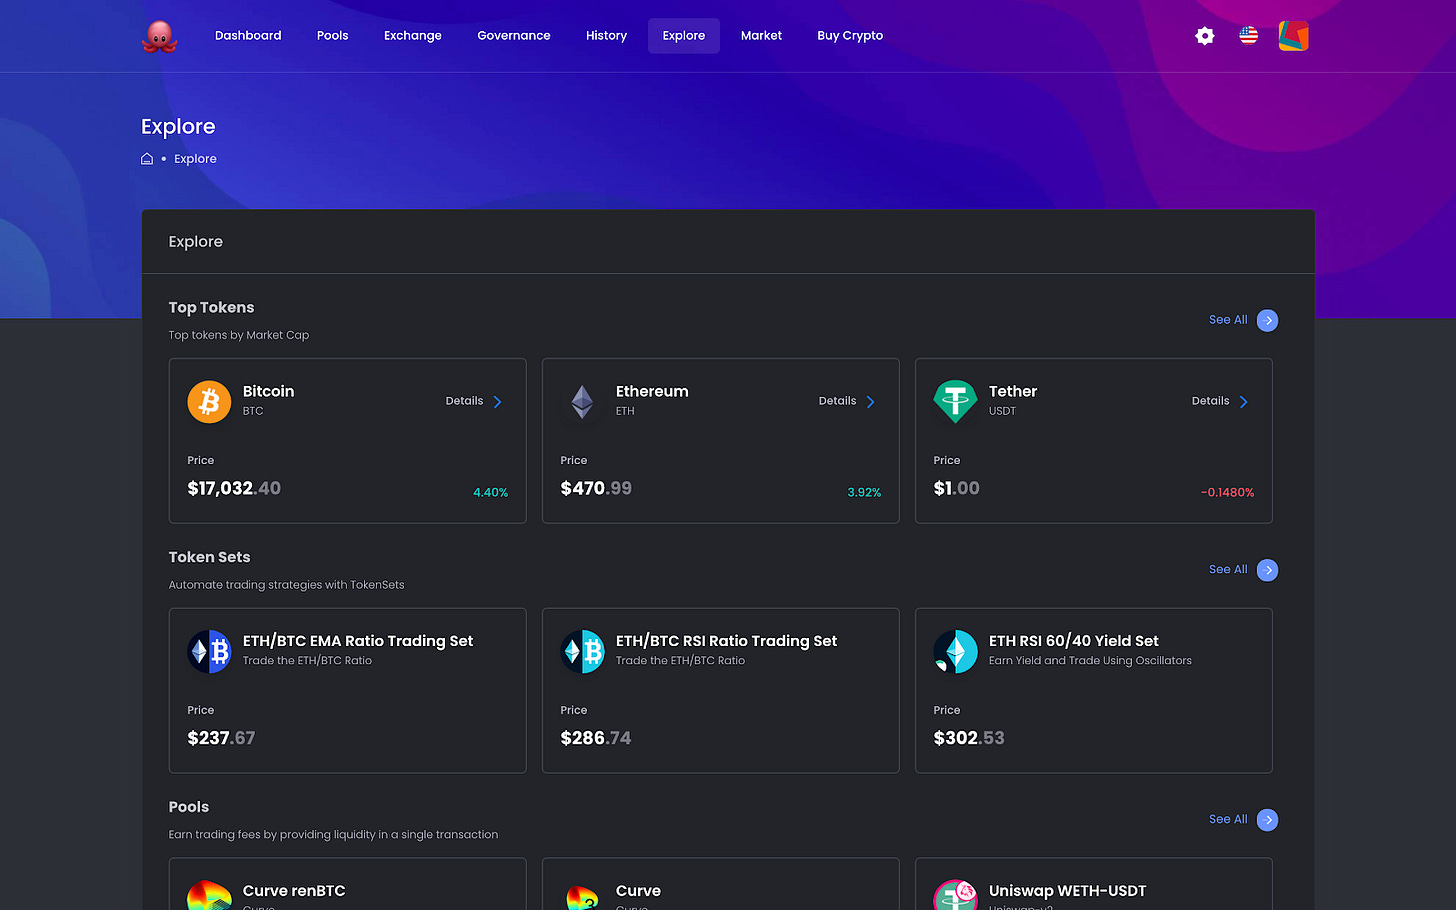This screenshot has height=910, width=1456.
Task: Select the Bitcoin token name
Action: tap(268, 392)
